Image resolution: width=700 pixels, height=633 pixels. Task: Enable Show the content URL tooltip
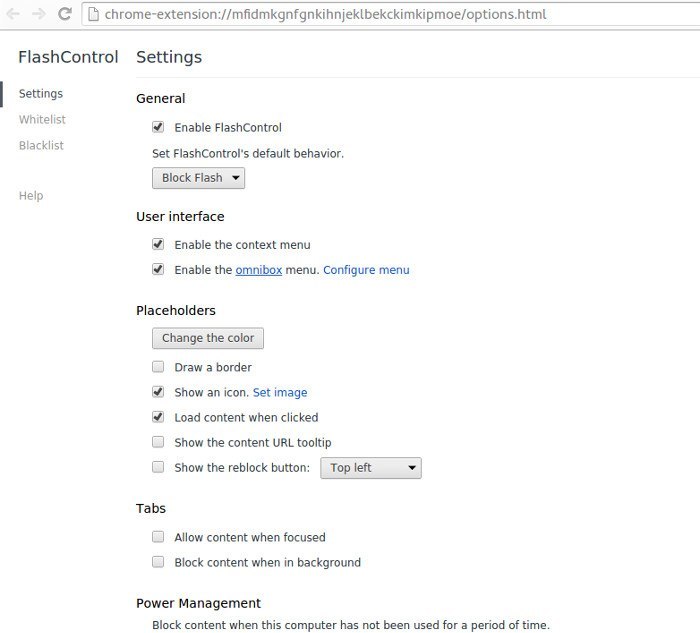pyautogui.click(x=158, y=442)
